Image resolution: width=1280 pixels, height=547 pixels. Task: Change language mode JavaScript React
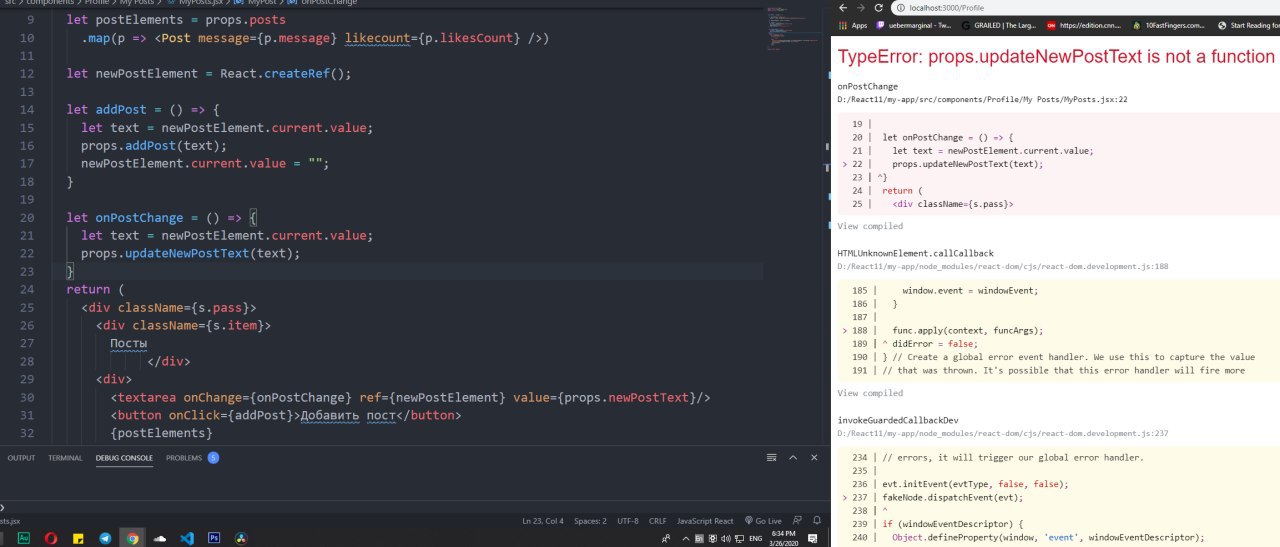(x=705, y=521)
